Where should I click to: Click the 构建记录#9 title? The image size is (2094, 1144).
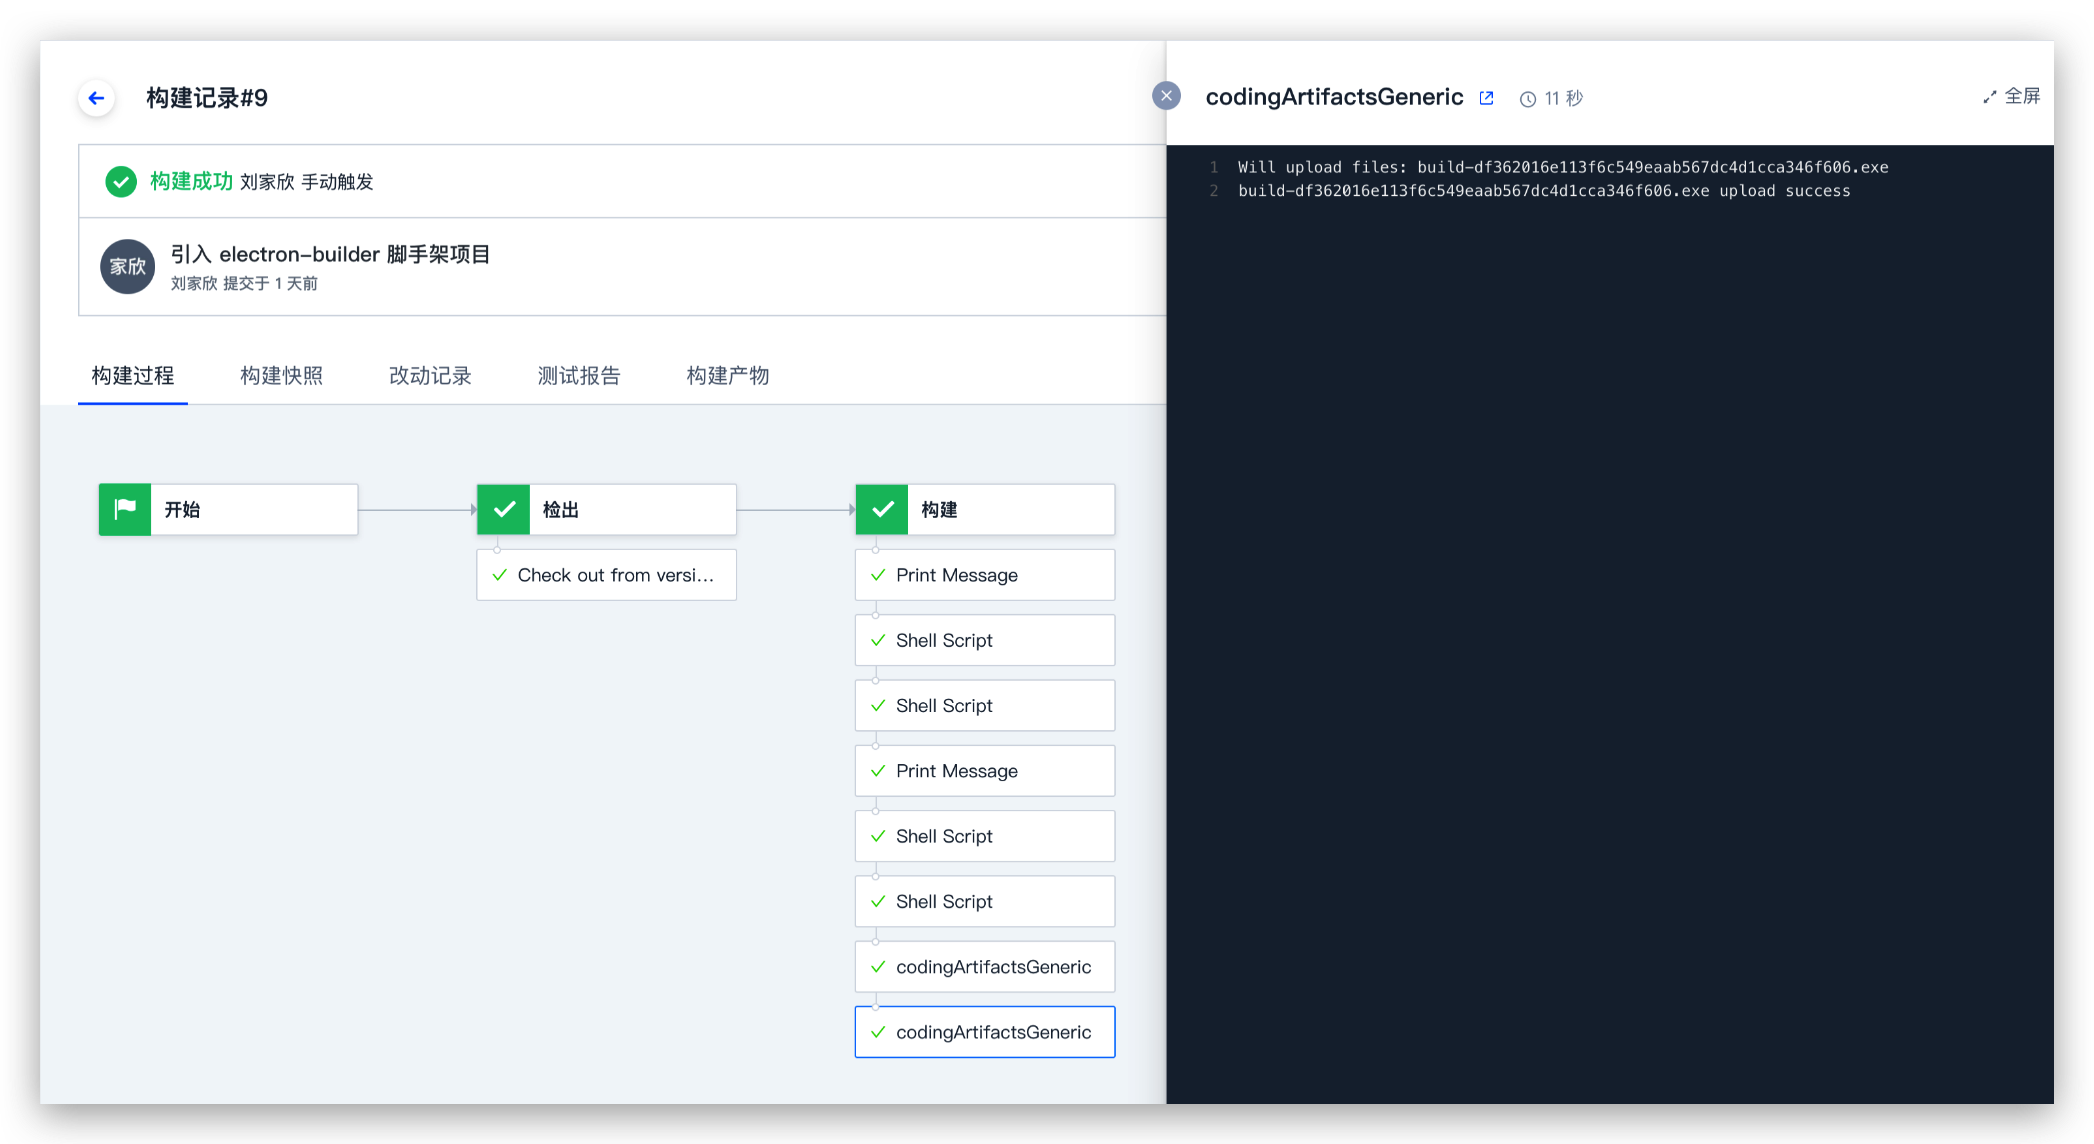[x=207, y=98]
